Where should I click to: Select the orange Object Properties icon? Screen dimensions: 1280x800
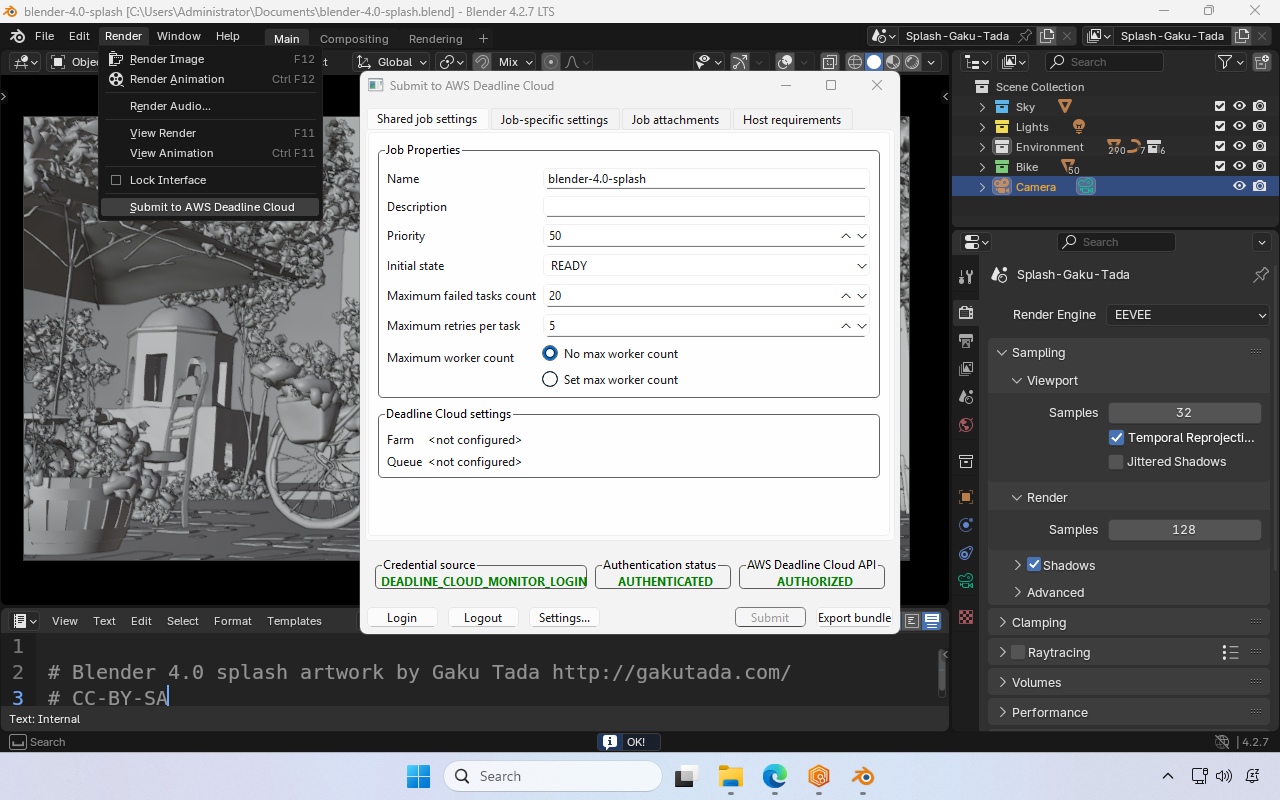click(x=965, y=496)
